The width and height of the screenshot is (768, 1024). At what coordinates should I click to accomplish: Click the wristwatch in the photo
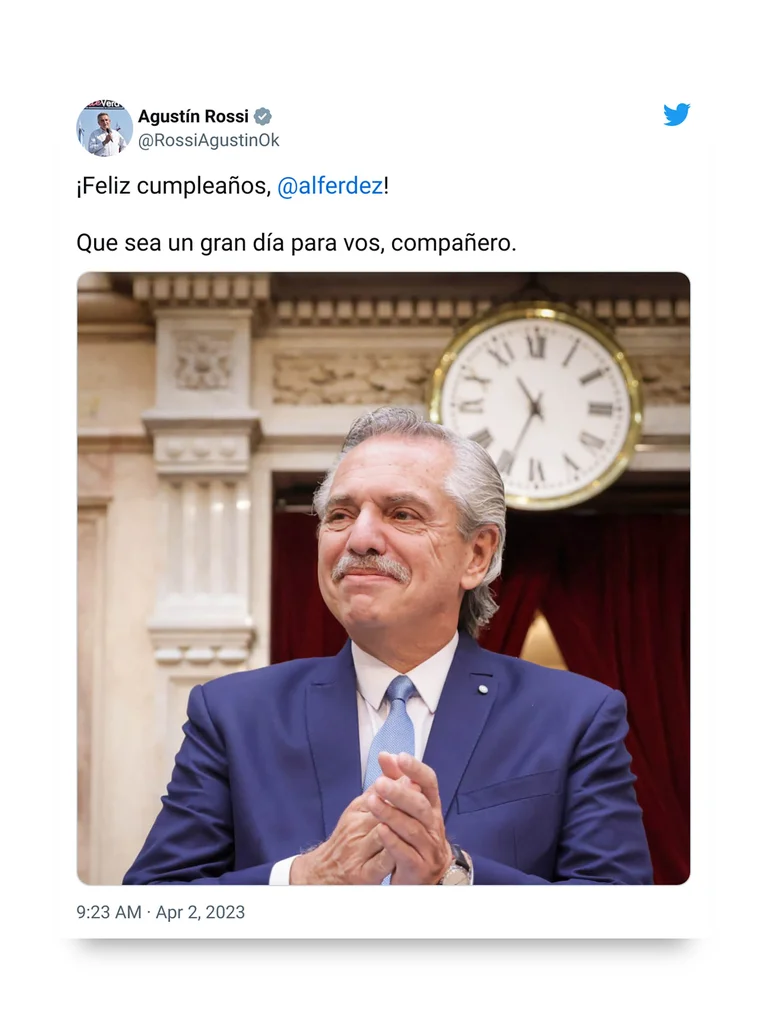[456, 867]
